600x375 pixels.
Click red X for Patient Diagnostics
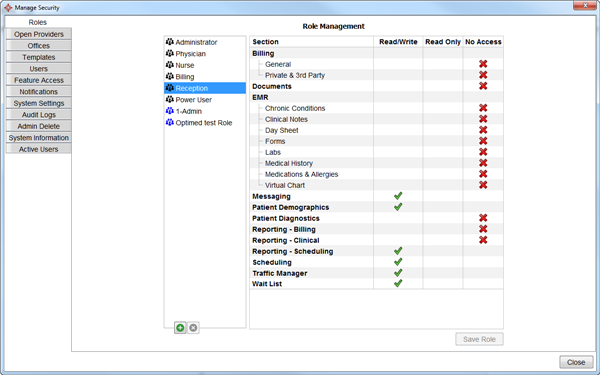(483, 218)
